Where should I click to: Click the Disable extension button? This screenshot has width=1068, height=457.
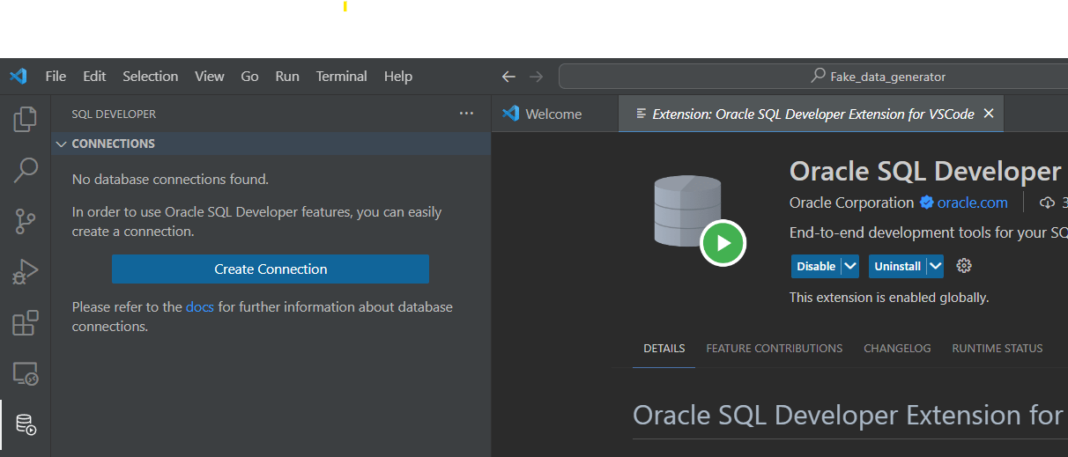coord(816,266)
